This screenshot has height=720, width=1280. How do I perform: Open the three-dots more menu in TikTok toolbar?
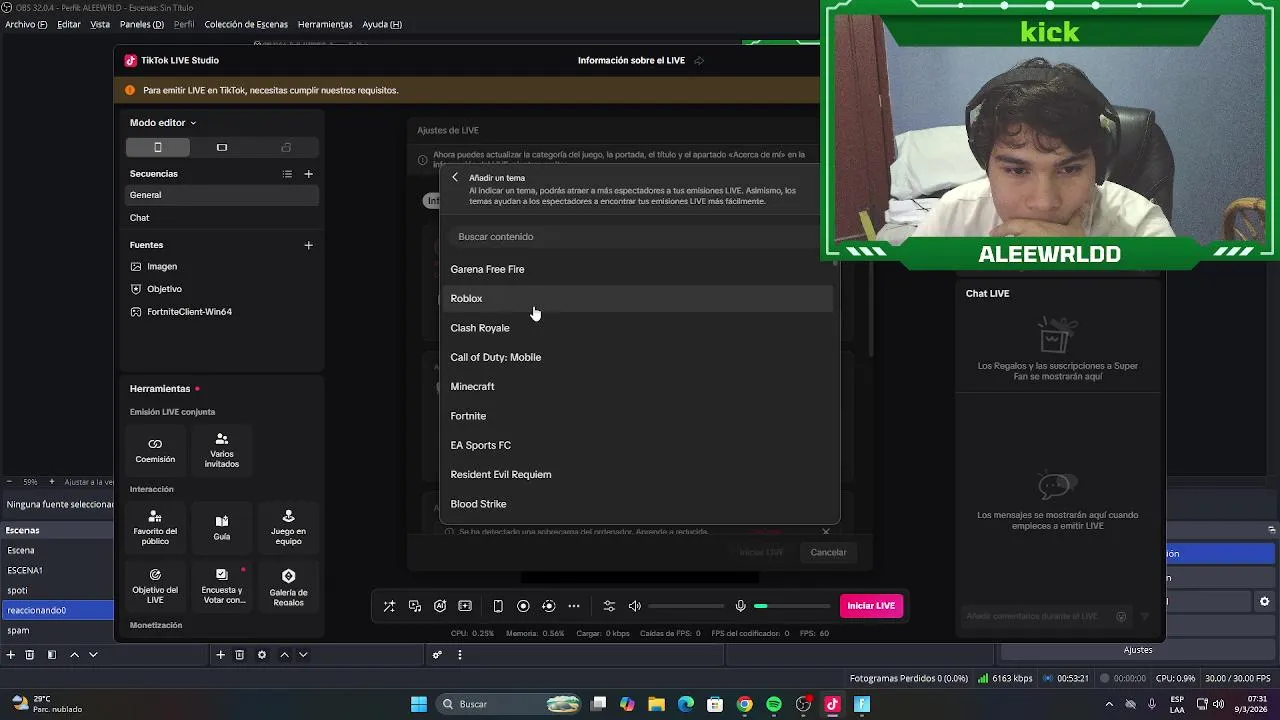[574, 606]
